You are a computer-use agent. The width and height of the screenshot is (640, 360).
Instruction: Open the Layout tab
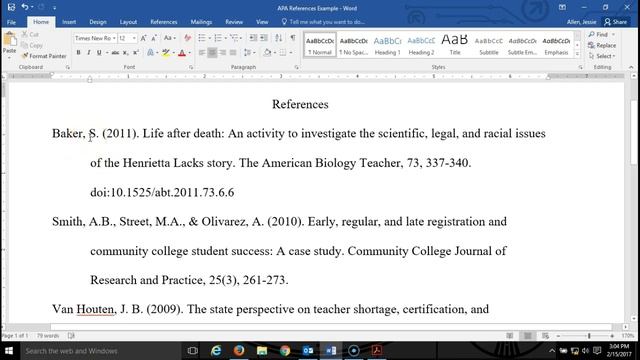(128, 22)
